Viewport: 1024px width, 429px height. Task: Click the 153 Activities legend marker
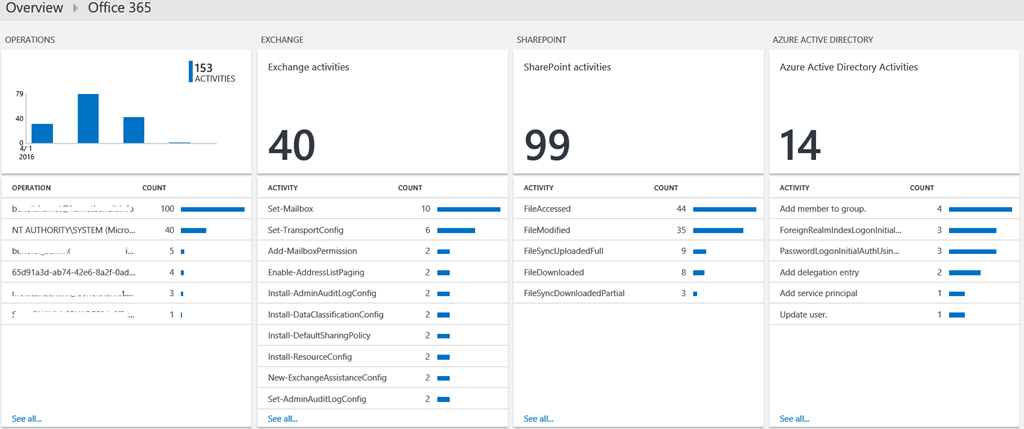pyautogui.click(x=190, y=71)
